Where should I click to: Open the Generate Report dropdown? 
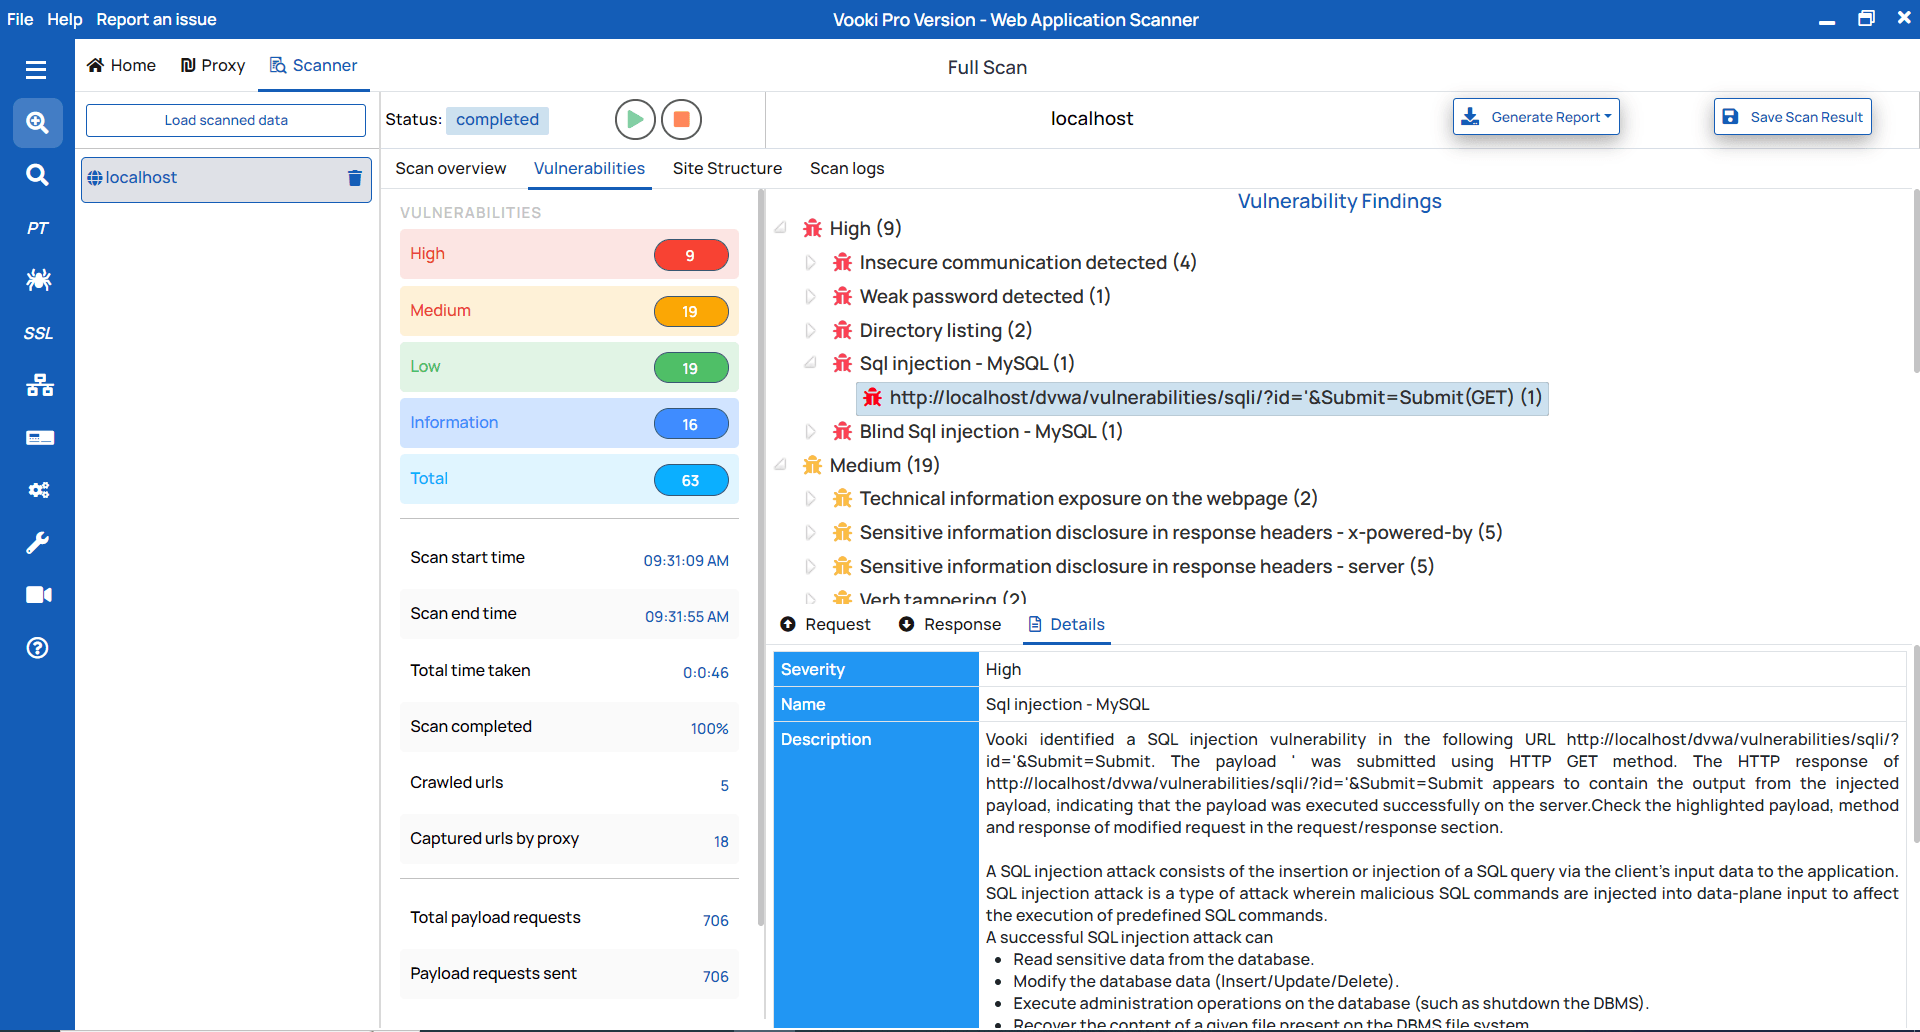(x=1535, y=116)
